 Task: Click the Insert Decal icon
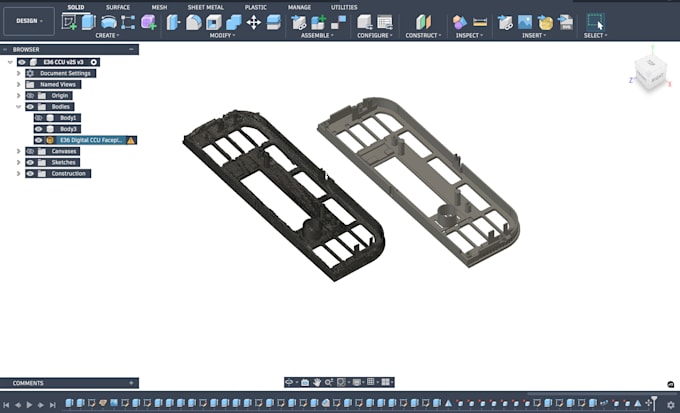tap(545, 22)
